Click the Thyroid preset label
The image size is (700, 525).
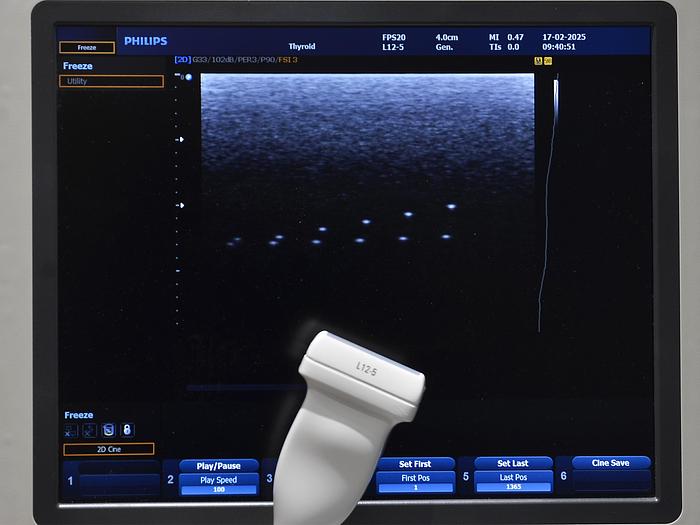[x=302, y=46]
